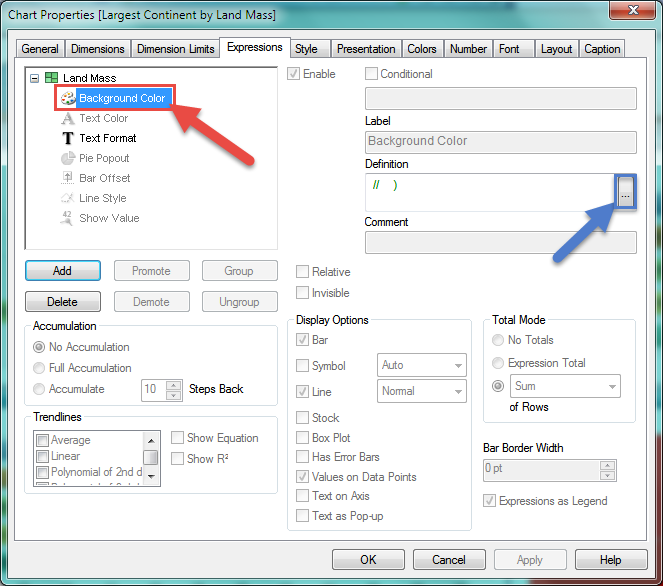Increase the Steps Back spinner value
This screenshot has width=663, height=586.
click(173, 385)
